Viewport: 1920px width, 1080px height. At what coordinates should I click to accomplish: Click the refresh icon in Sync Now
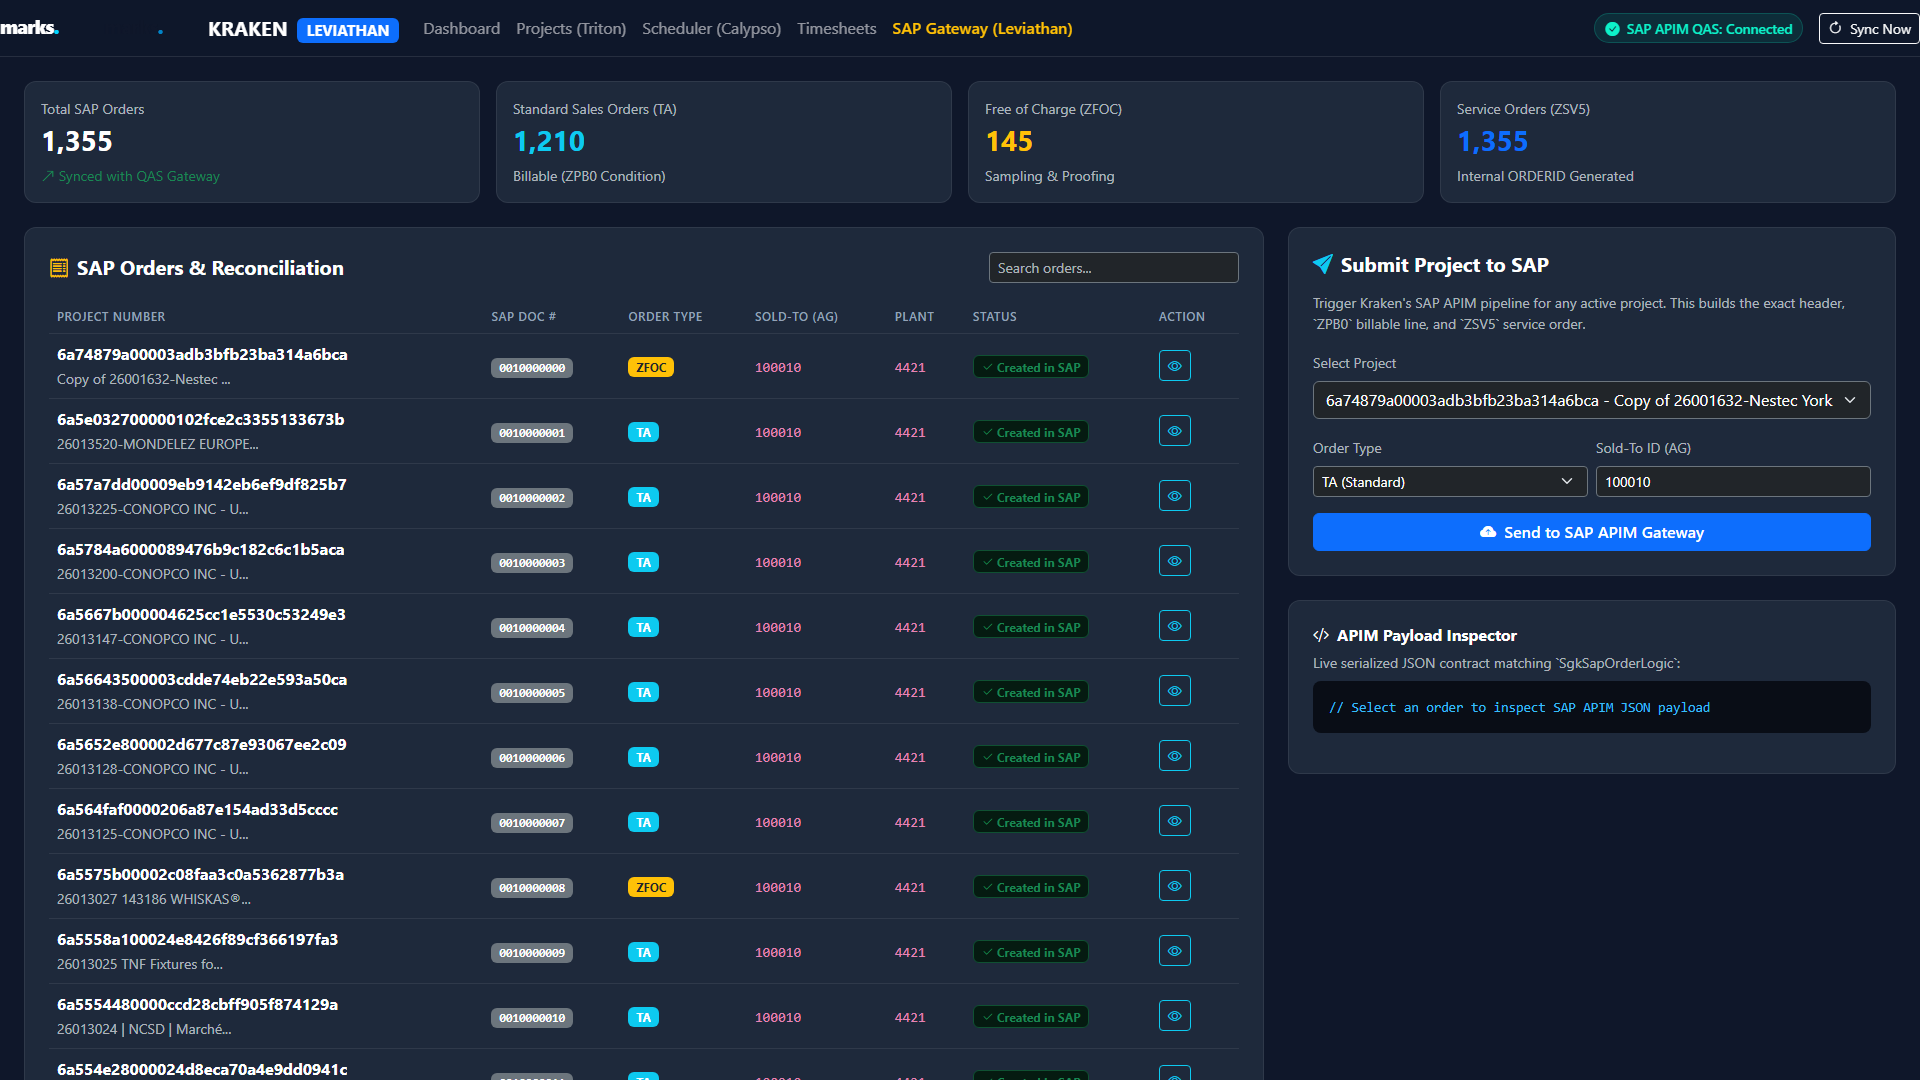1835,28
